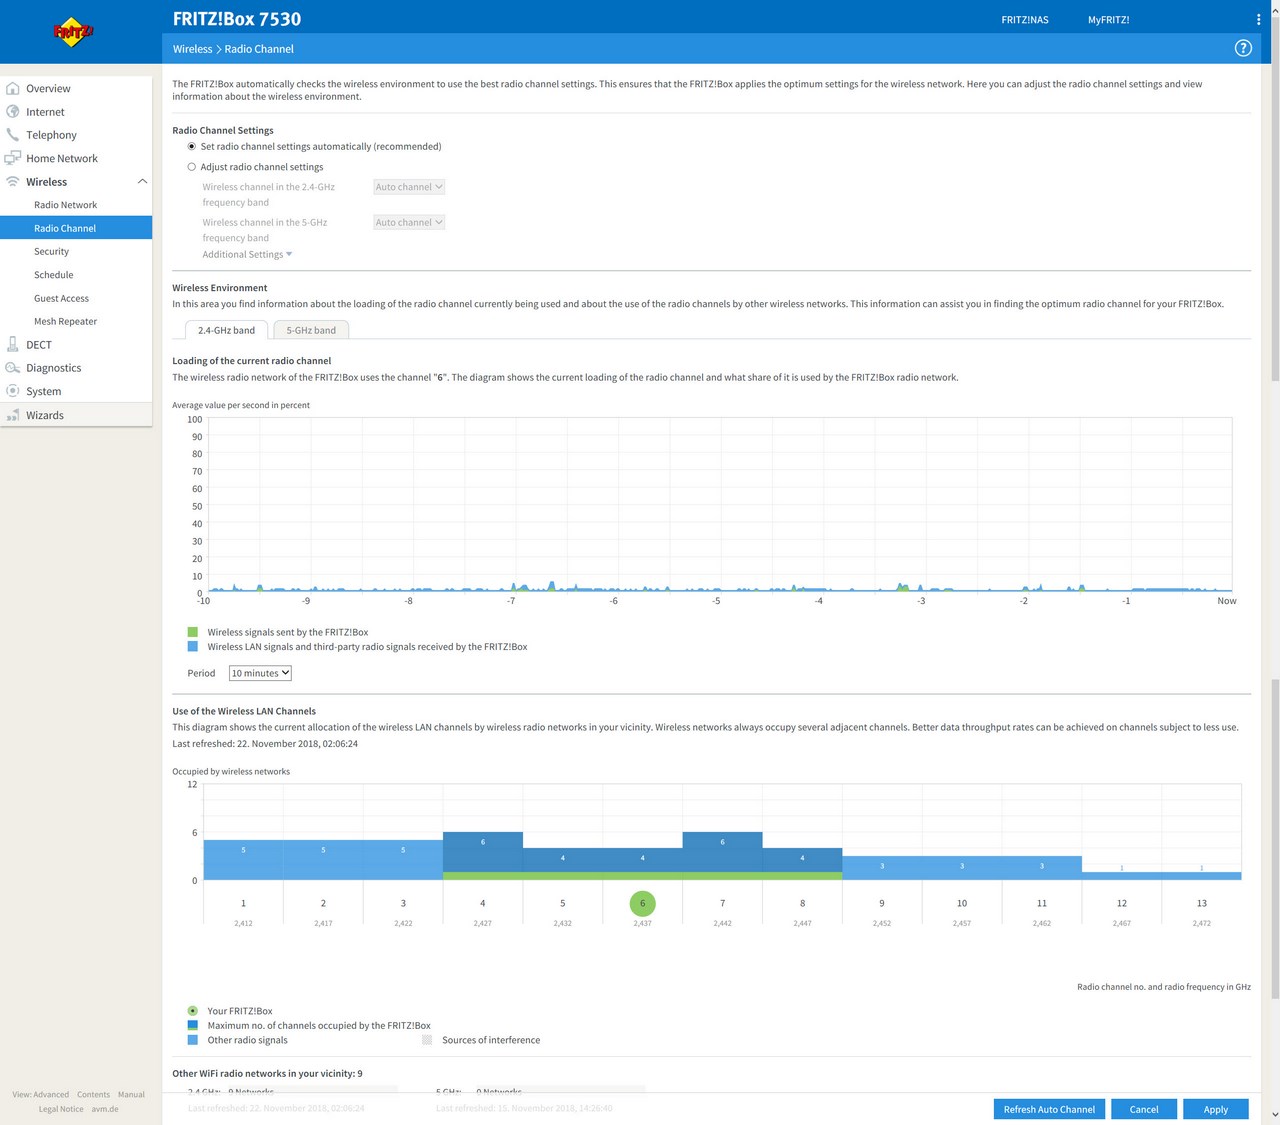Expand Additional Settings
The width and height of the screenshot is (1280, 1125).
(247, 254)
